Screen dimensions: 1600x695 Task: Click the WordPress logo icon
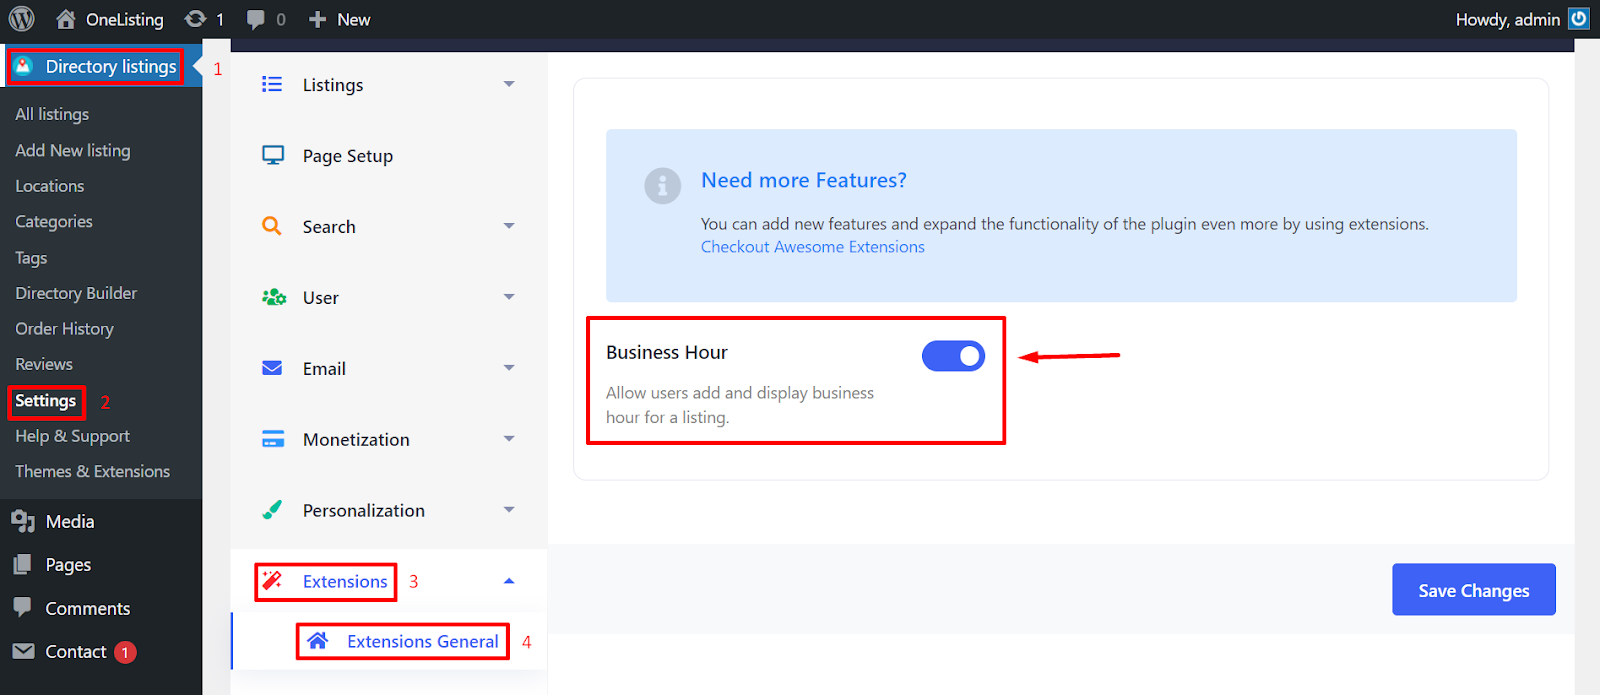21,19
